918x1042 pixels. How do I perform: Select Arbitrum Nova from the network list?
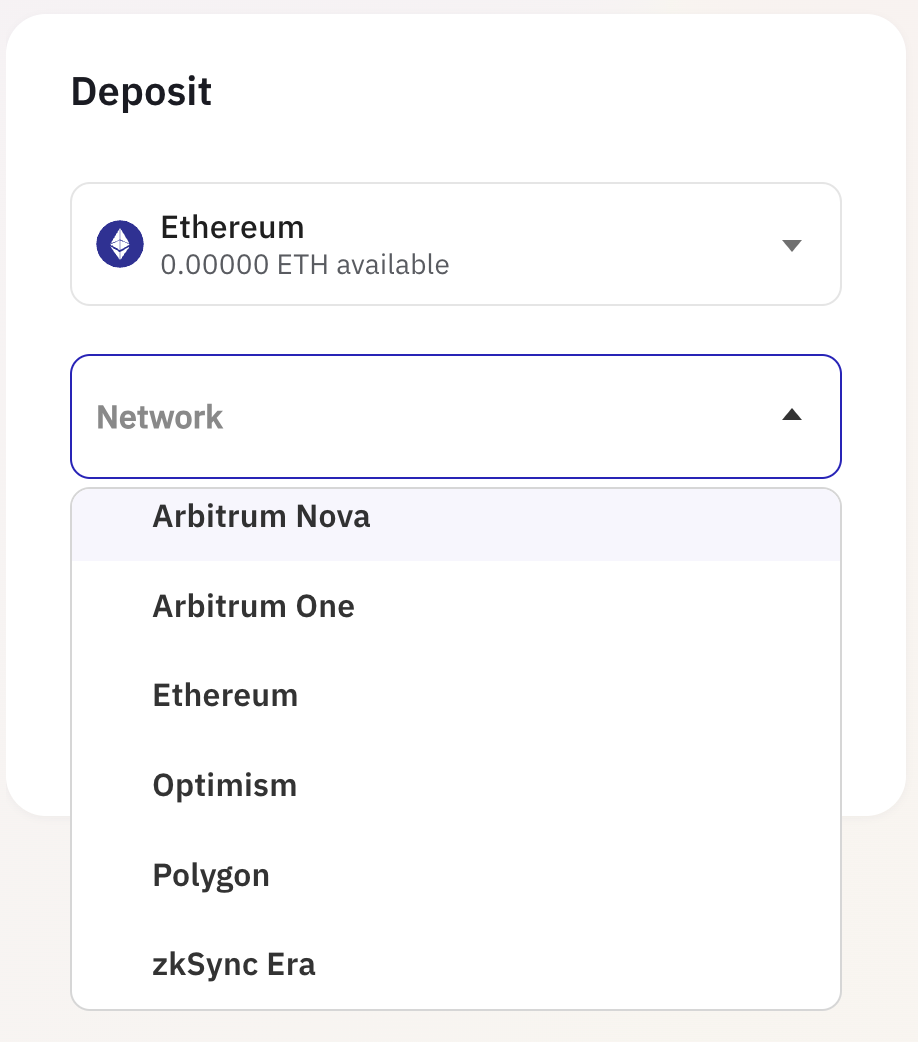(260, 516)
